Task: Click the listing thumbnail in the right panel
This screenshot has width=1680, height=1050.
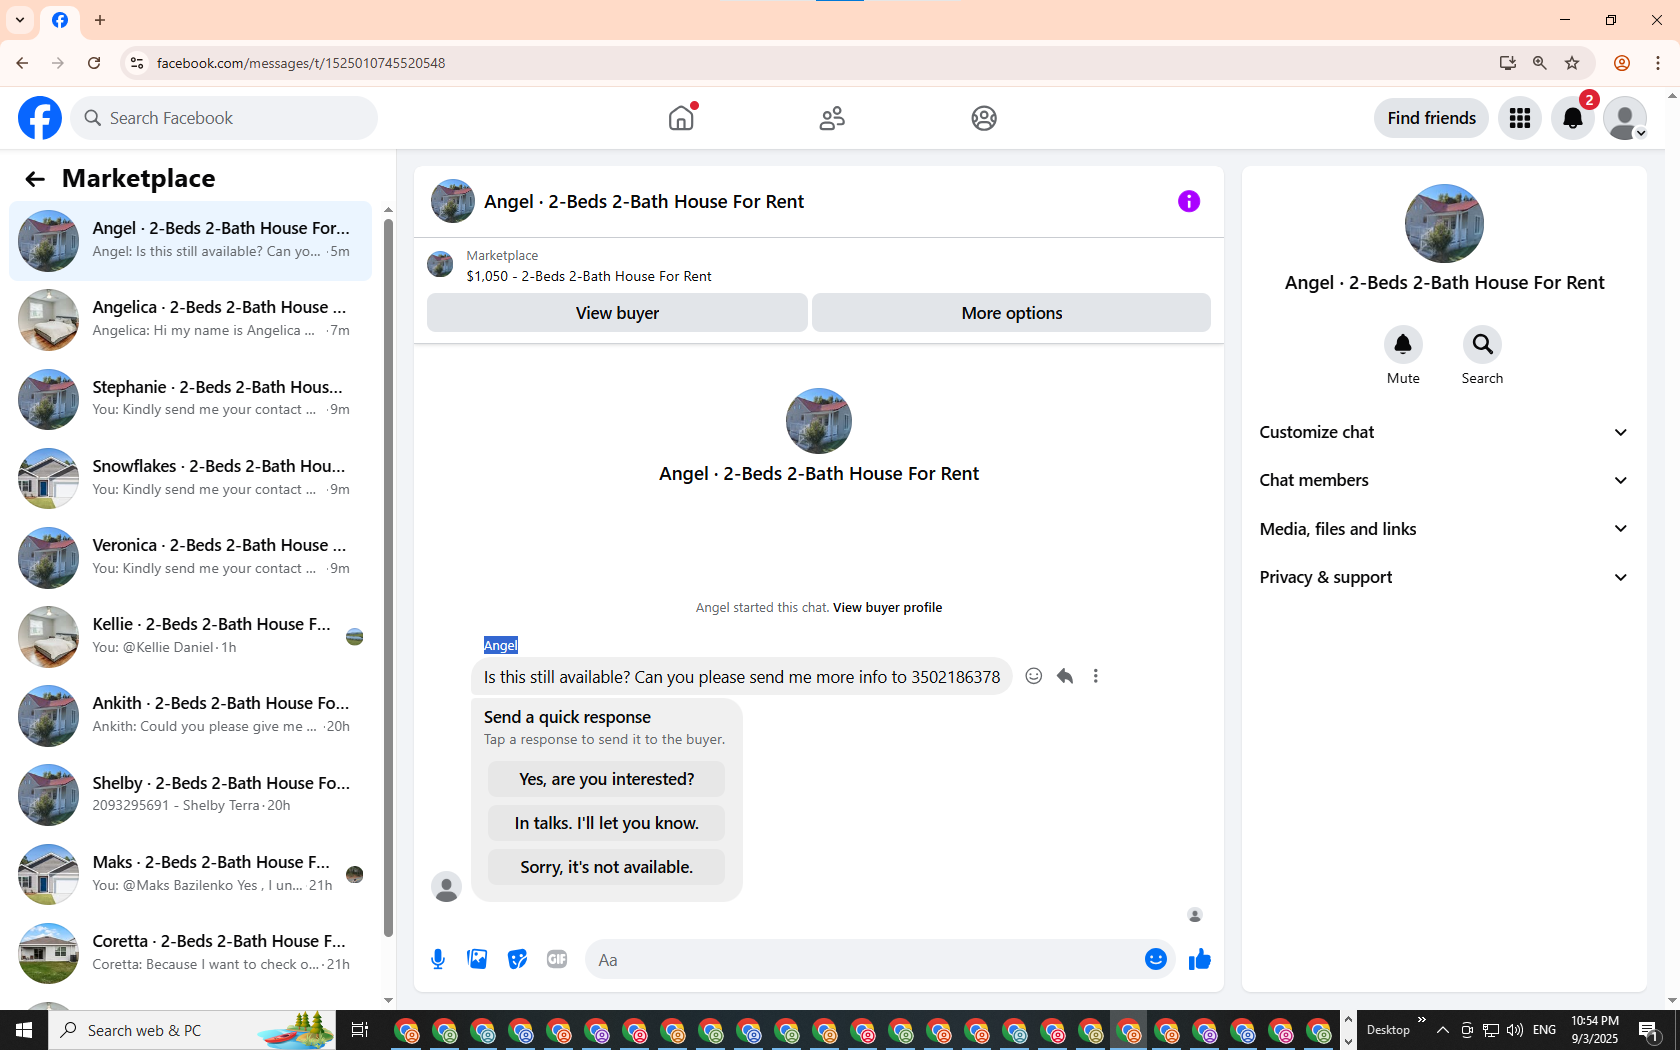Action: (1444, 223)
